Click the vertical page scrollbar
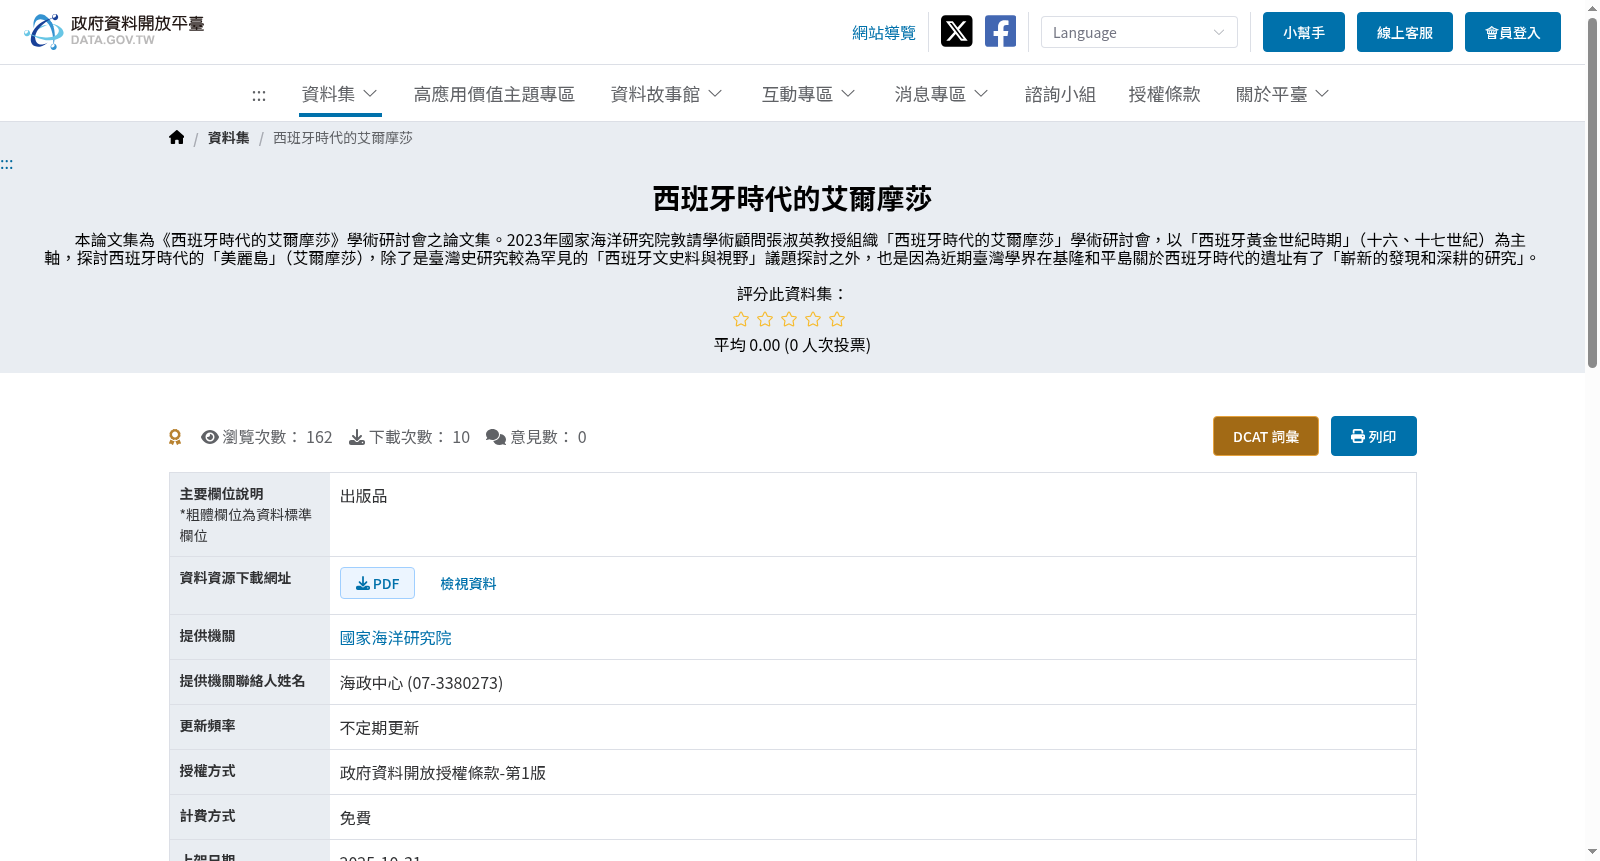Viewport: 1600px width, 861px height. click(1592, 193)
